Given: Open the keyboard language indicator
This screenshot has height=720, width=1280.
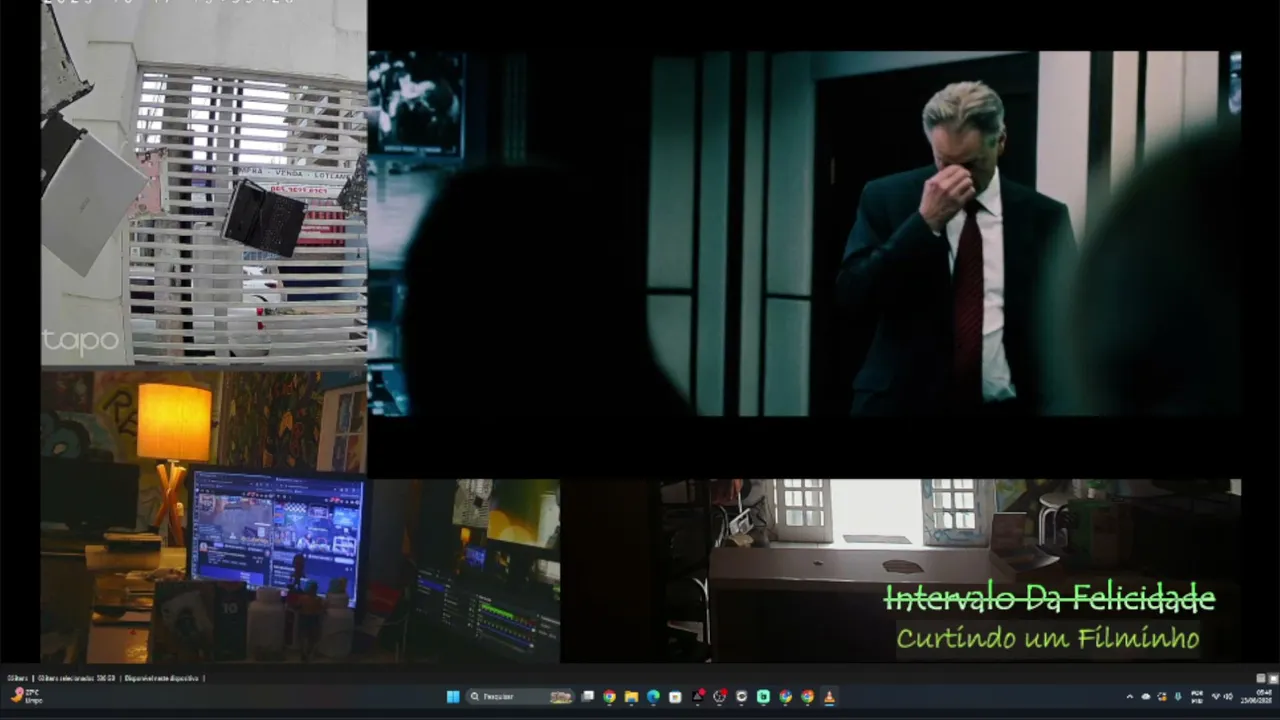Looking at the screenshot, I should pyautogui.click(x=1198, y=697).
